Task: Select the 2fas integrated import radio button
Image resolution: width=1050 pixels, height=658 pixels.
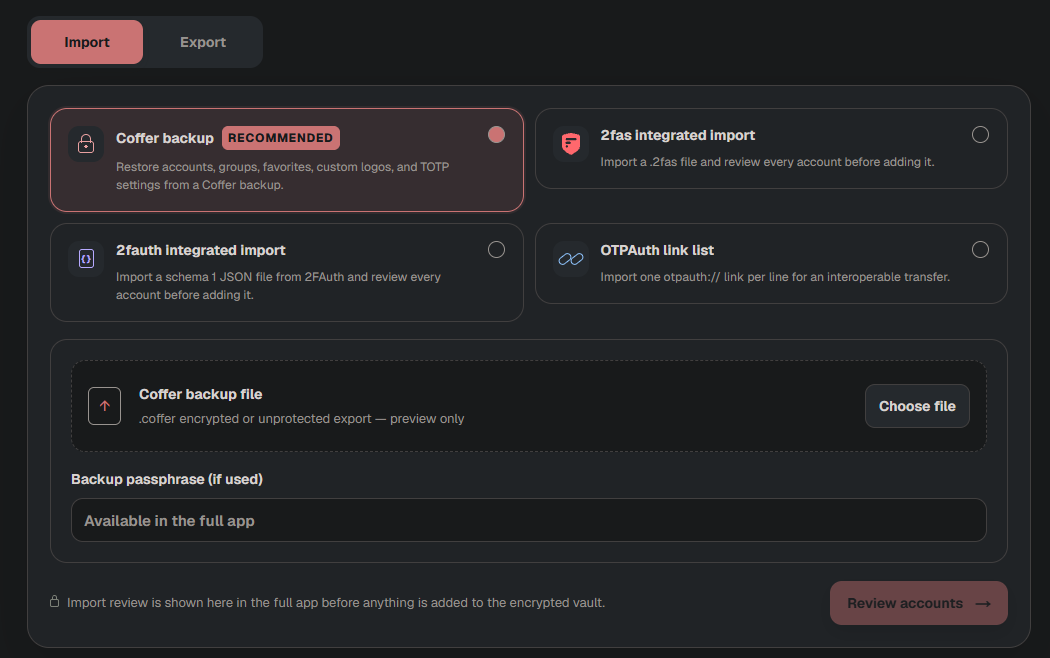Action: click(x=980, y=135)
